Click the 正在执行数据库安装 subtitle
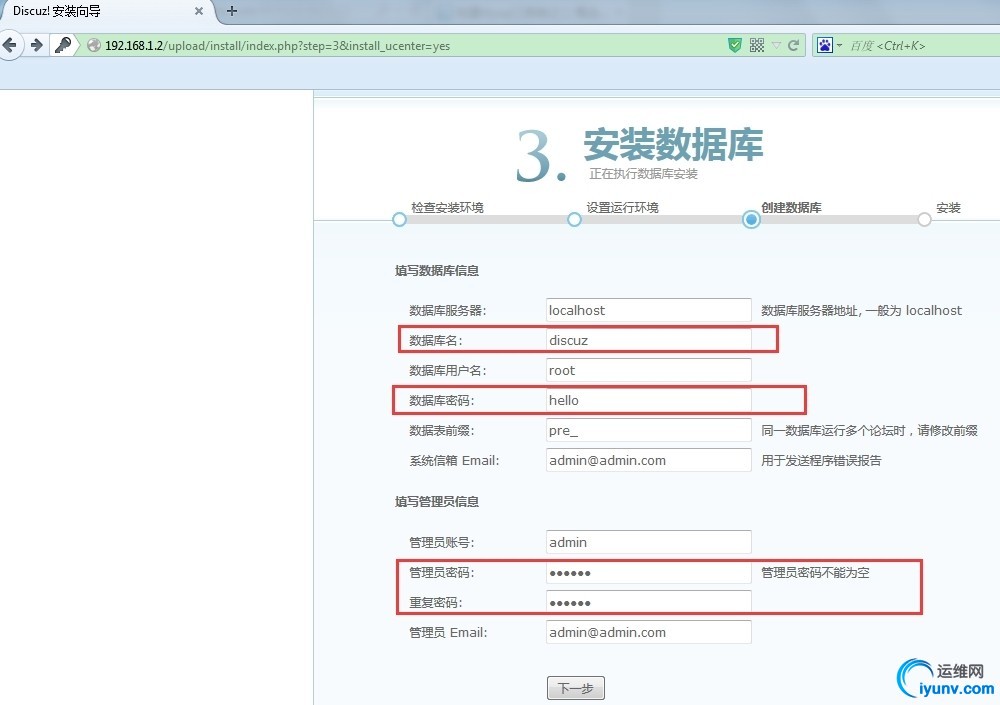The image size is (1000, 705). 643,174
